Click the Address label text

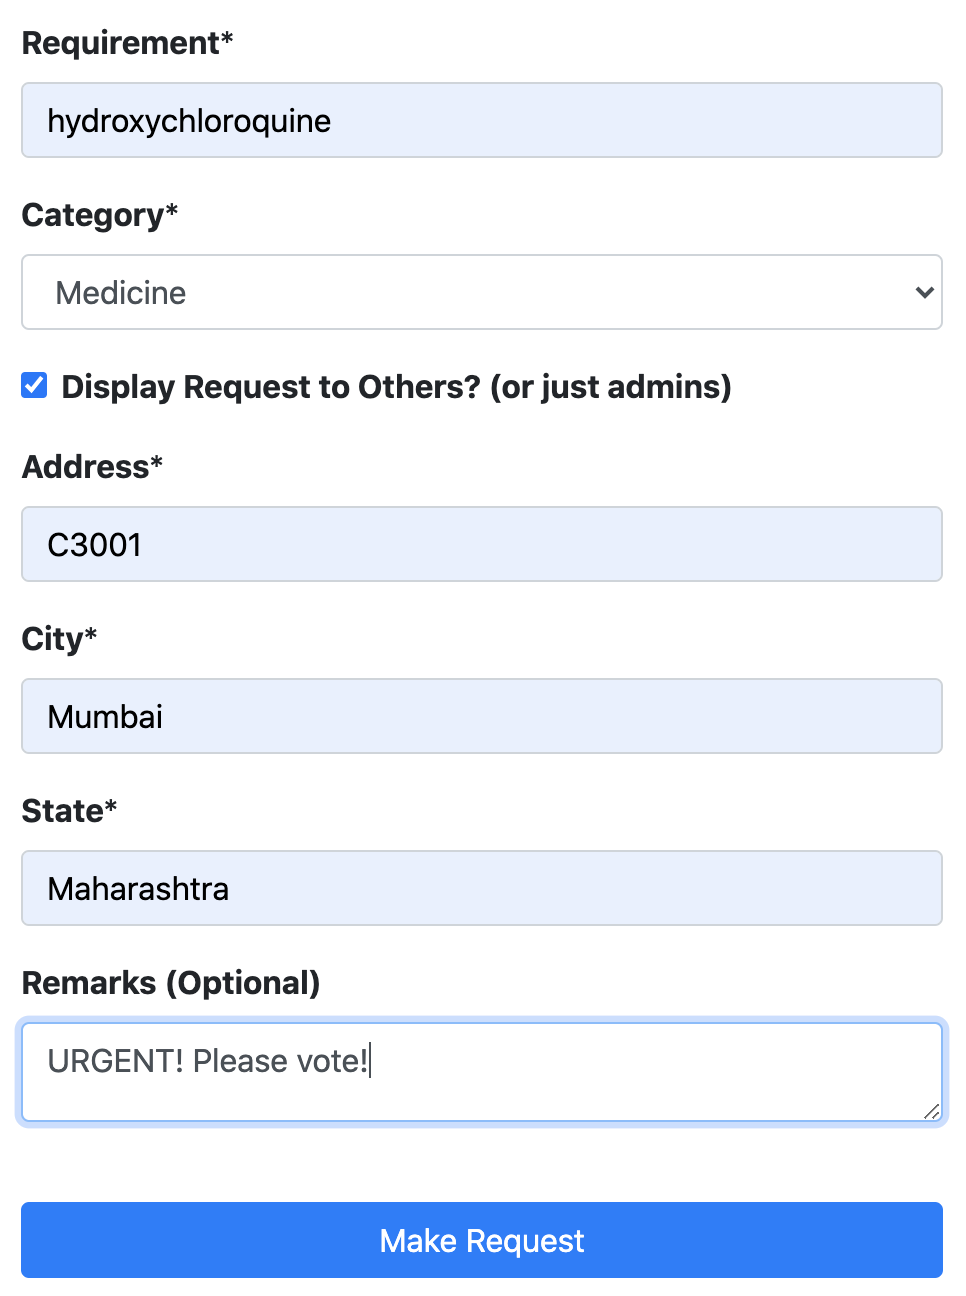(92, 467)
